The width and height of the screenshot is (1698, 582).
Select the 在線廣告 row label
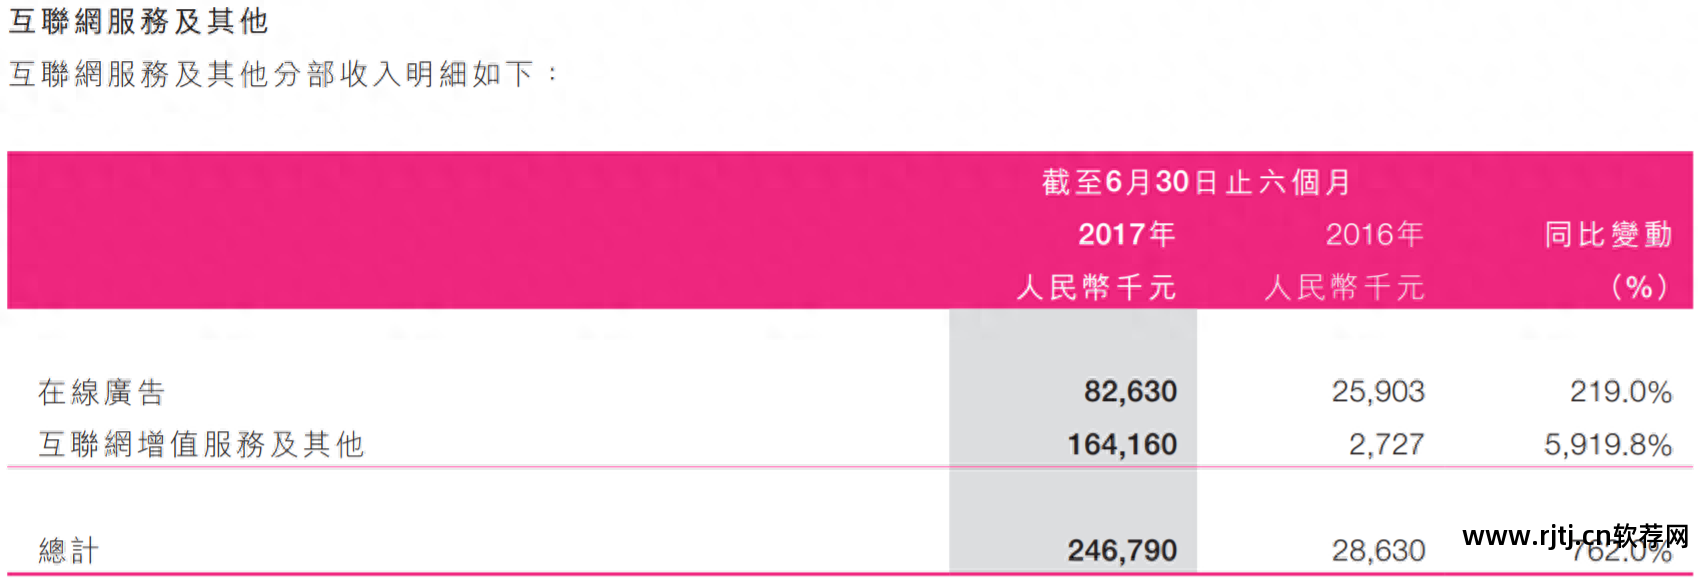[101, 392]
